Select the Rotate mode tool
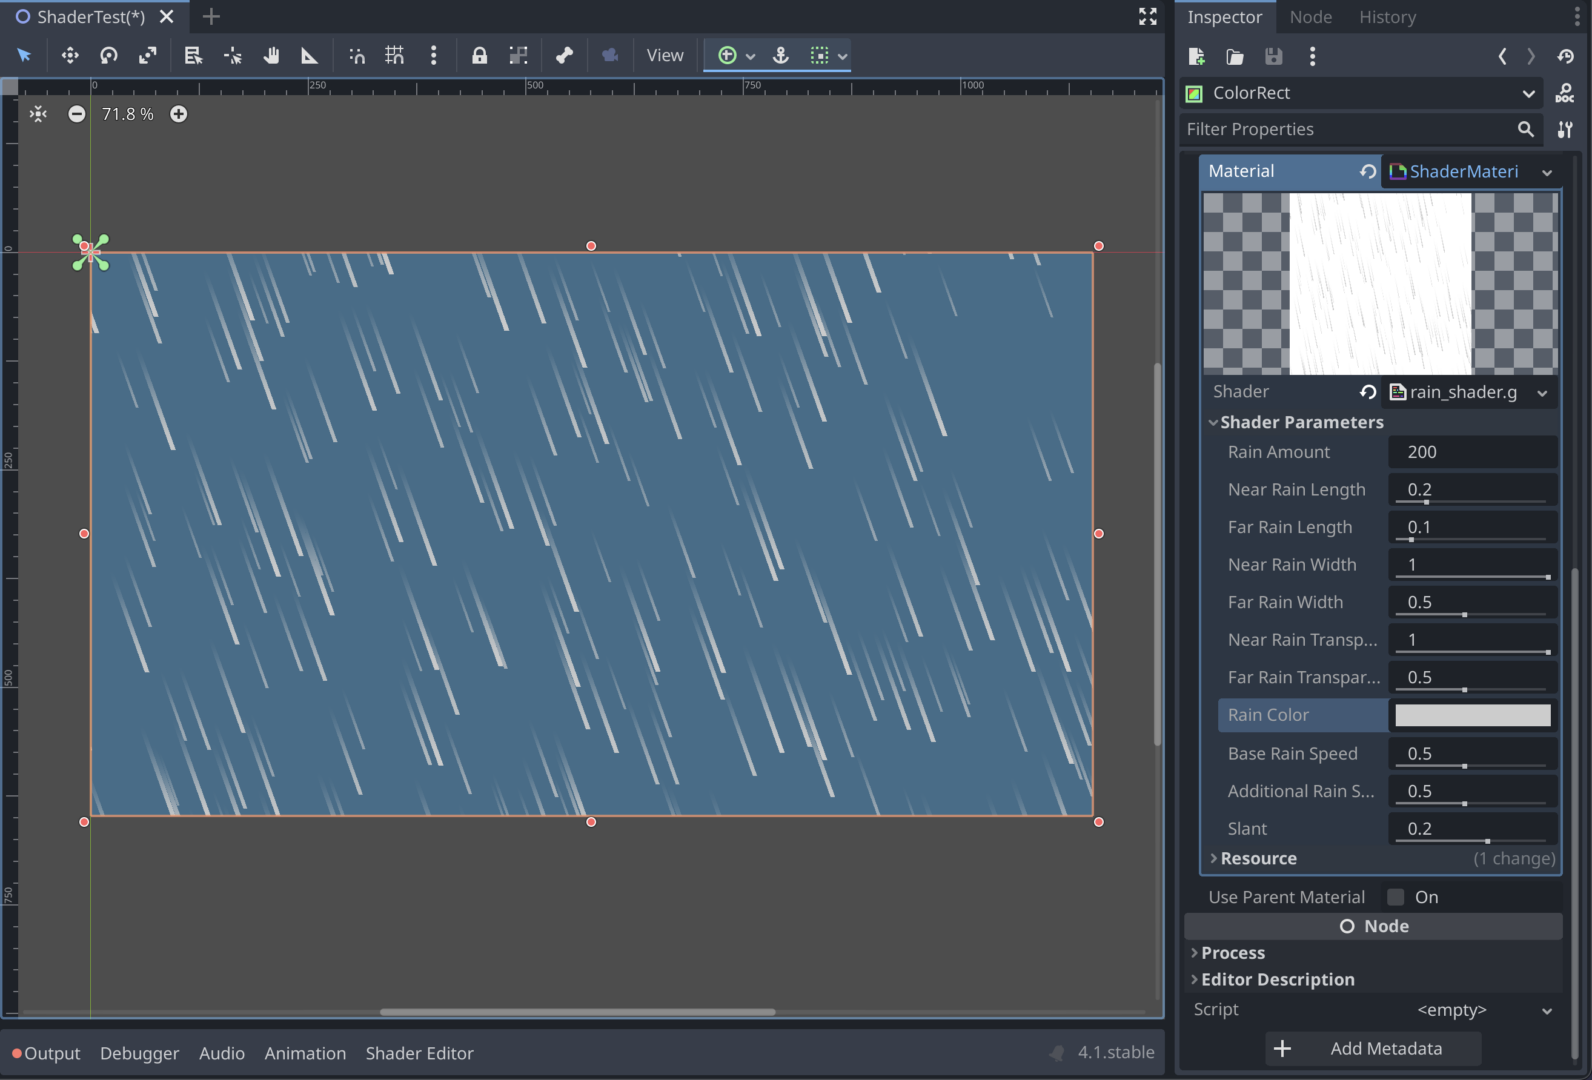Image resolution: width=1592 pixels, height=1080 pixels. (x=109, y=56)
